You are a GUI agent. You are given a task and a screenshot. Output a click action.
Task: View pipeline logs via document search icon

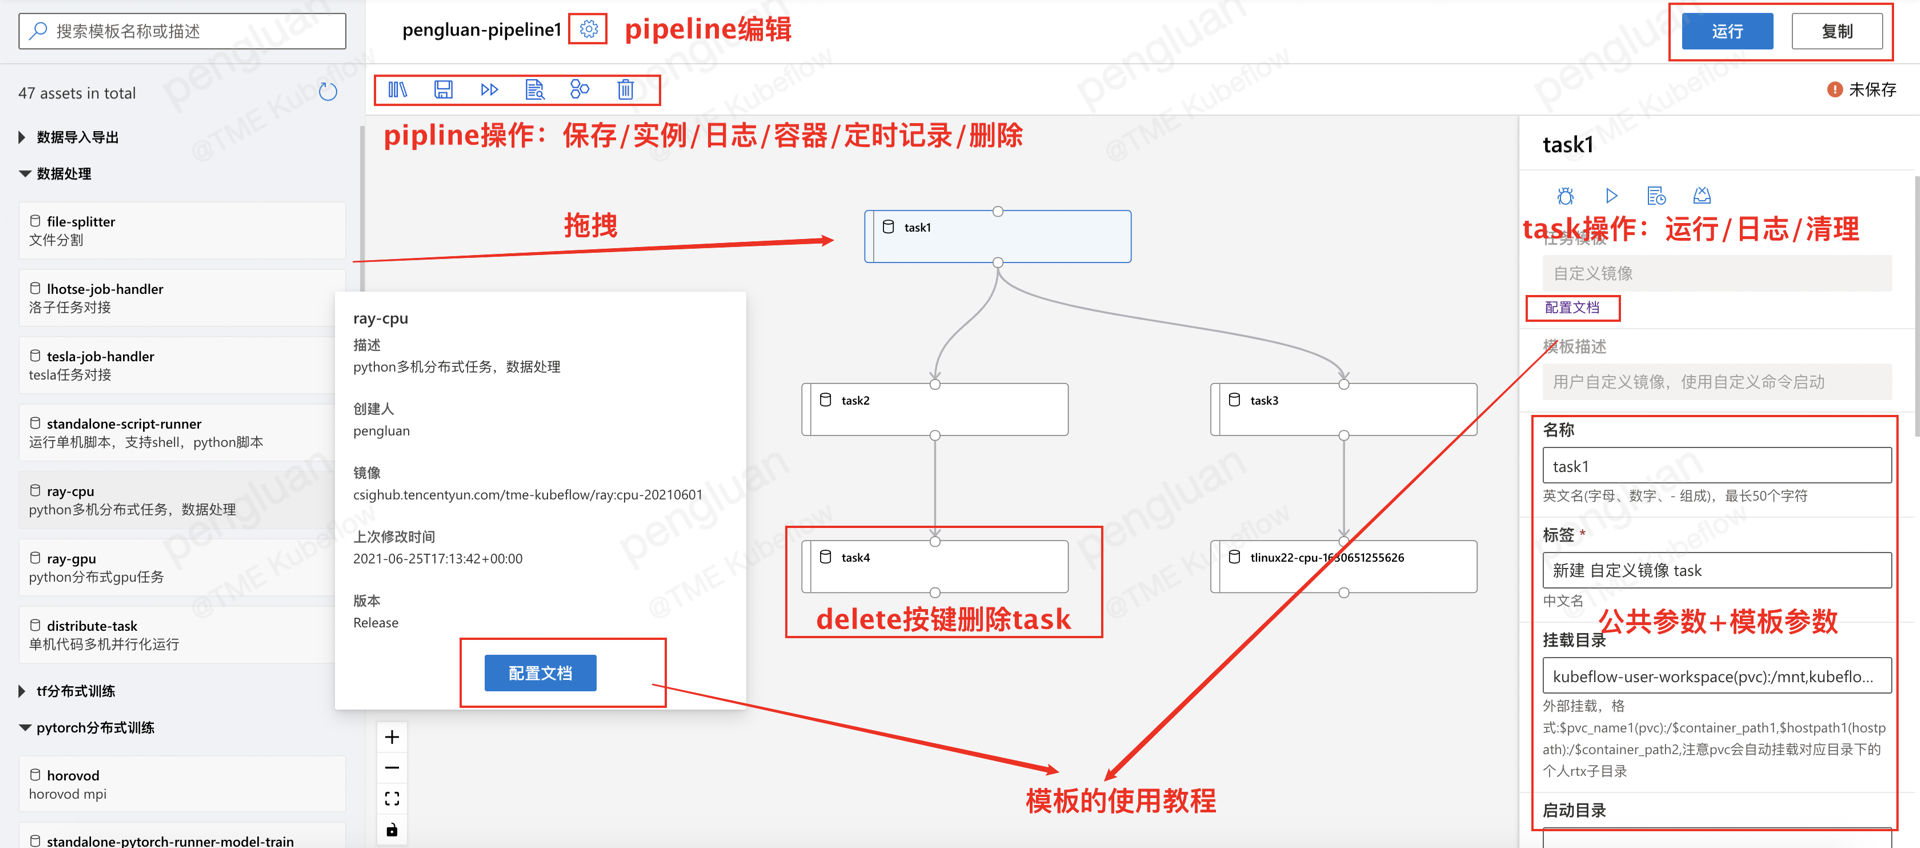535,90
